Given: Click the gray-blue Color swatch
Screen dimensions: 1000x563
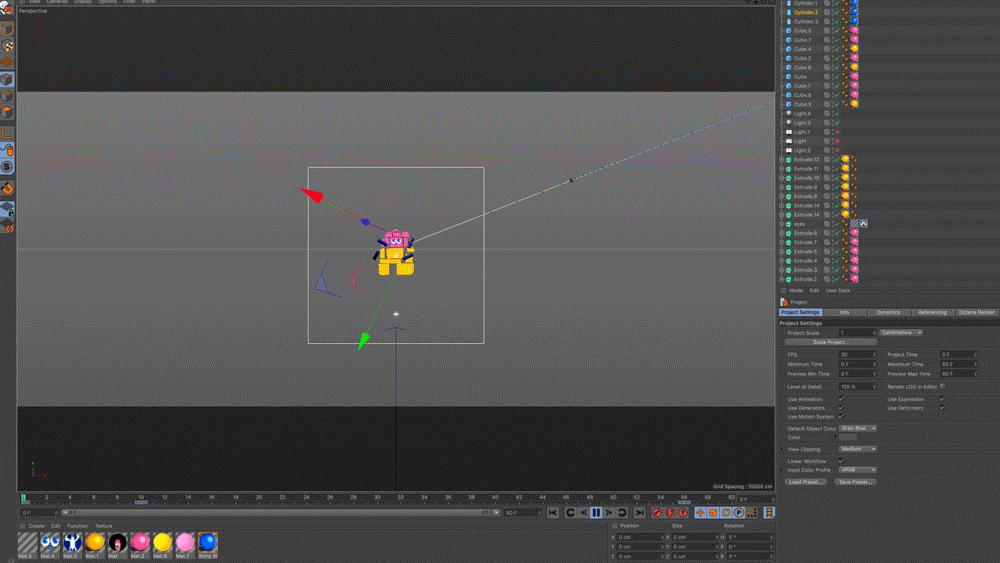Looking at the screenshot, I should coord(848,437).
